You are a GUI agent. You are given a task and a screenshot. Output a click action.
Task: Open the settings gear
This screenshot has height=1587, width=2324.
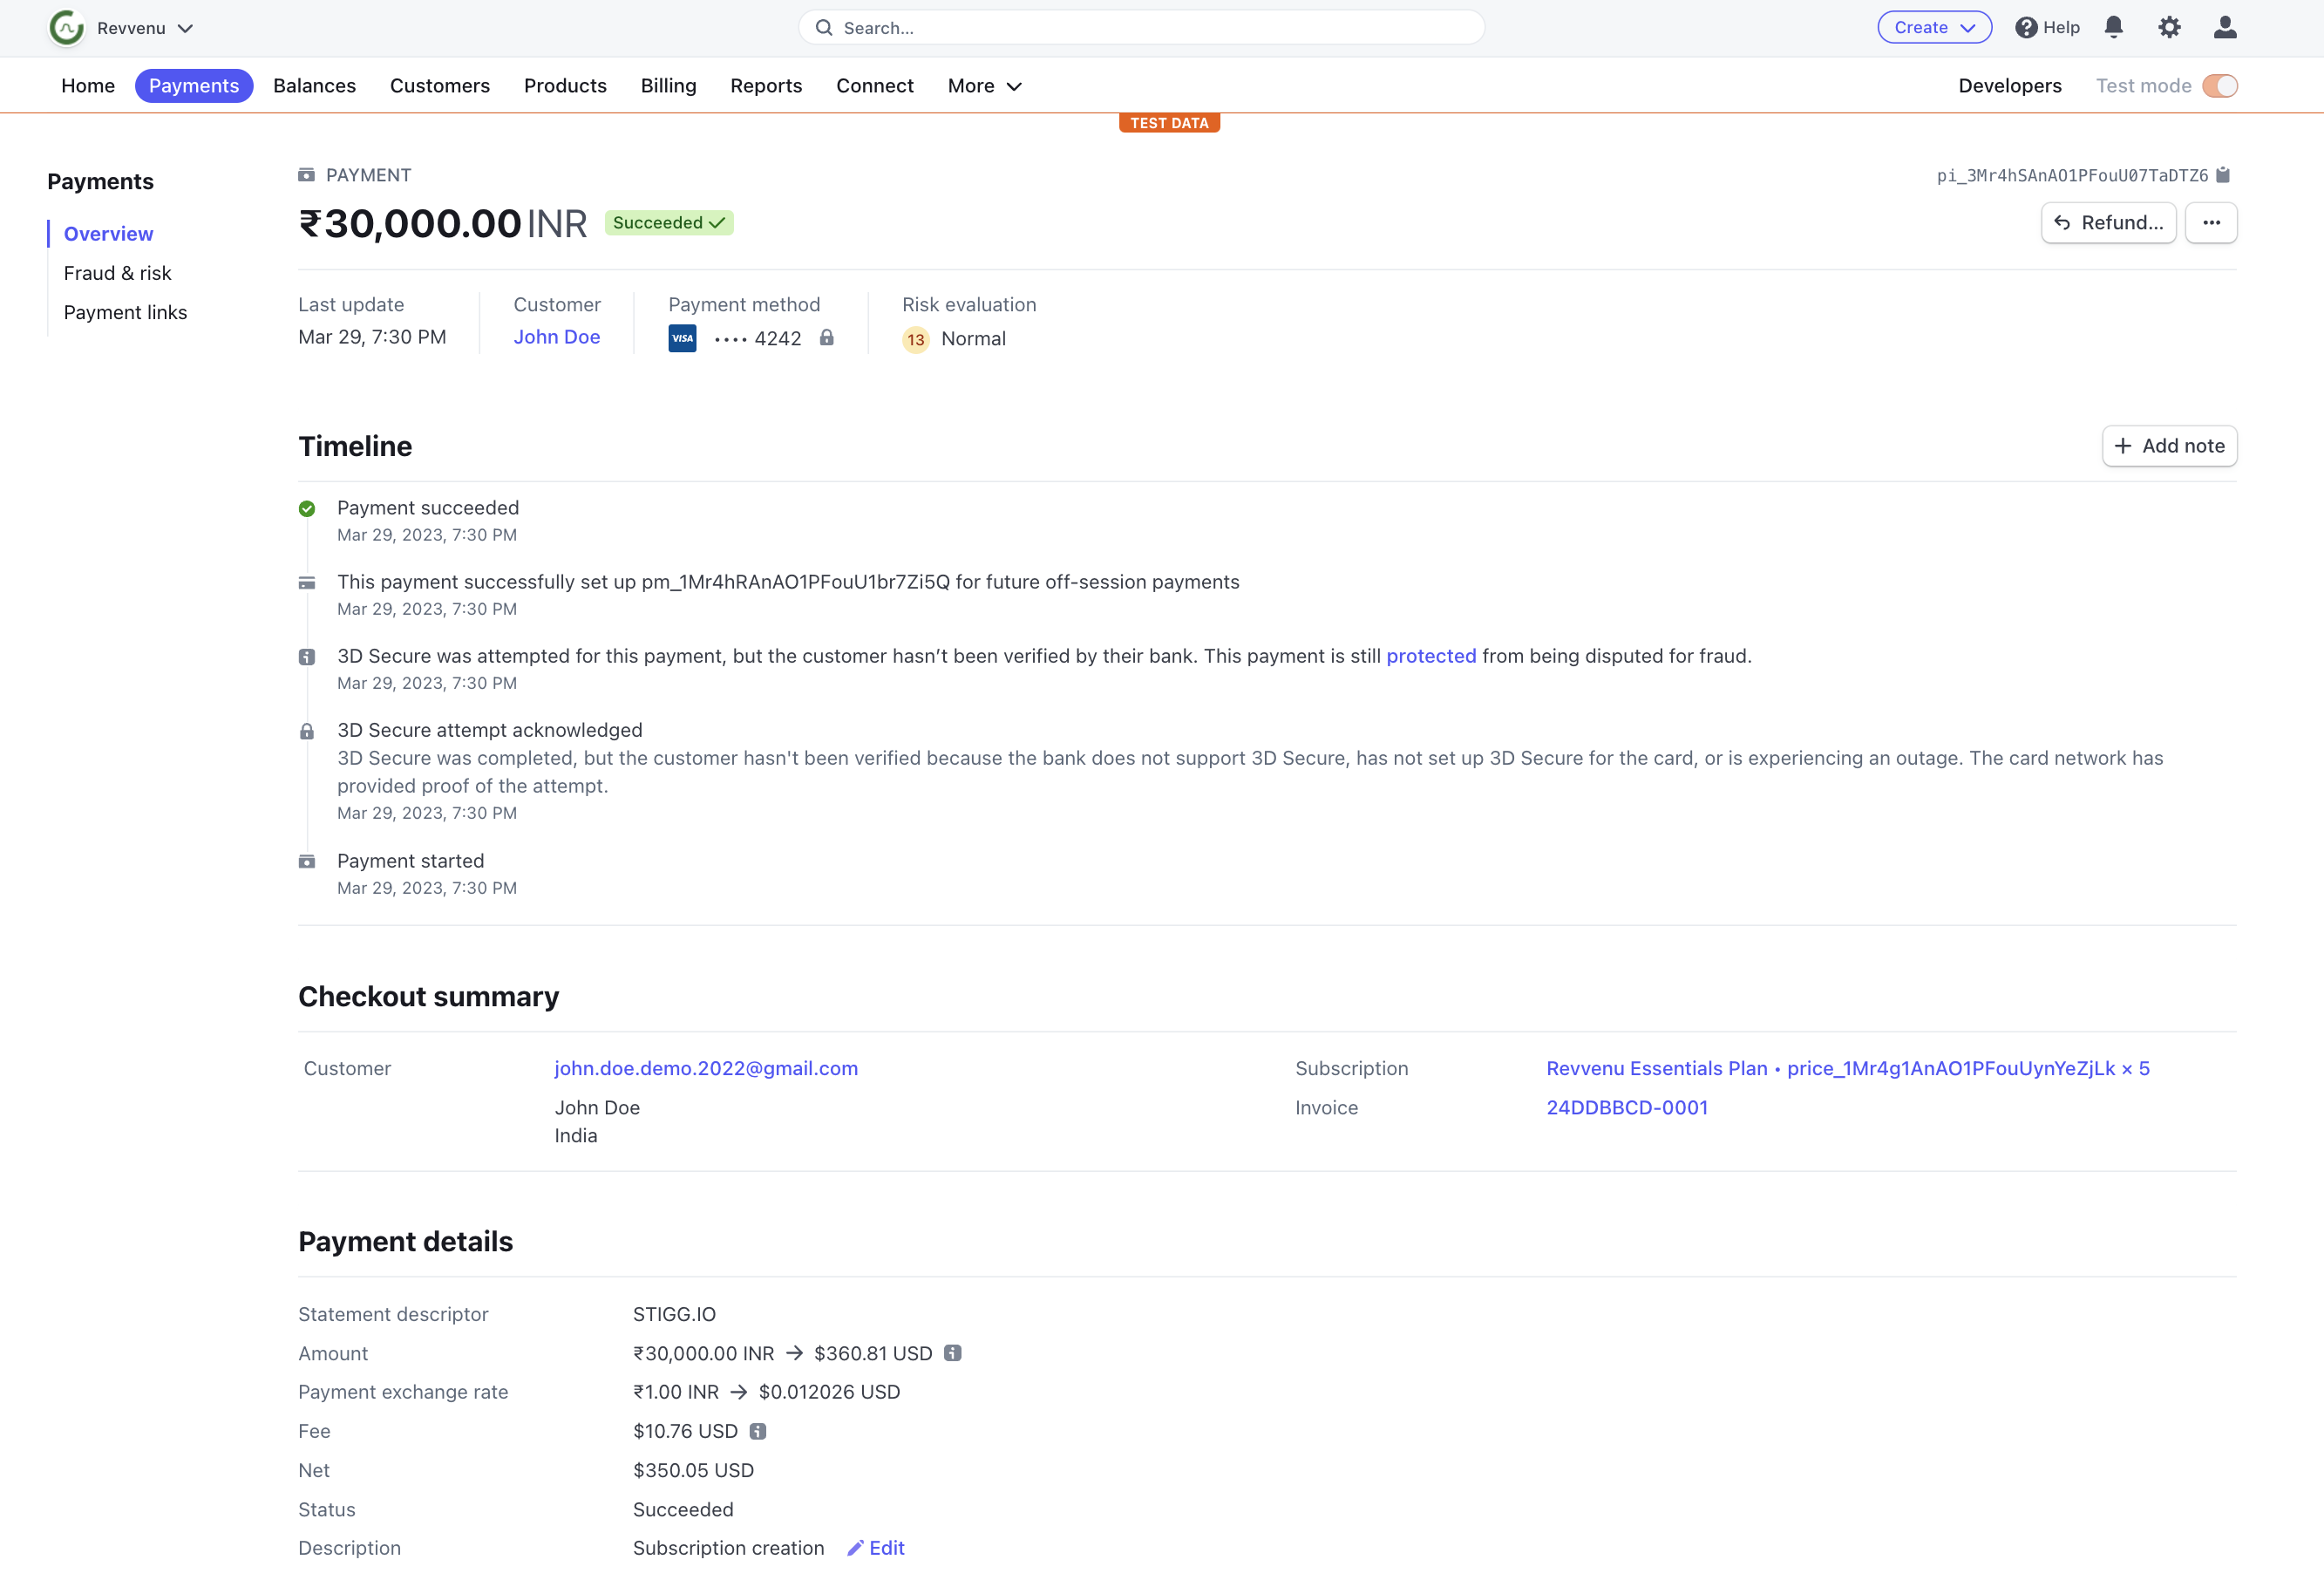point(2168,27)
